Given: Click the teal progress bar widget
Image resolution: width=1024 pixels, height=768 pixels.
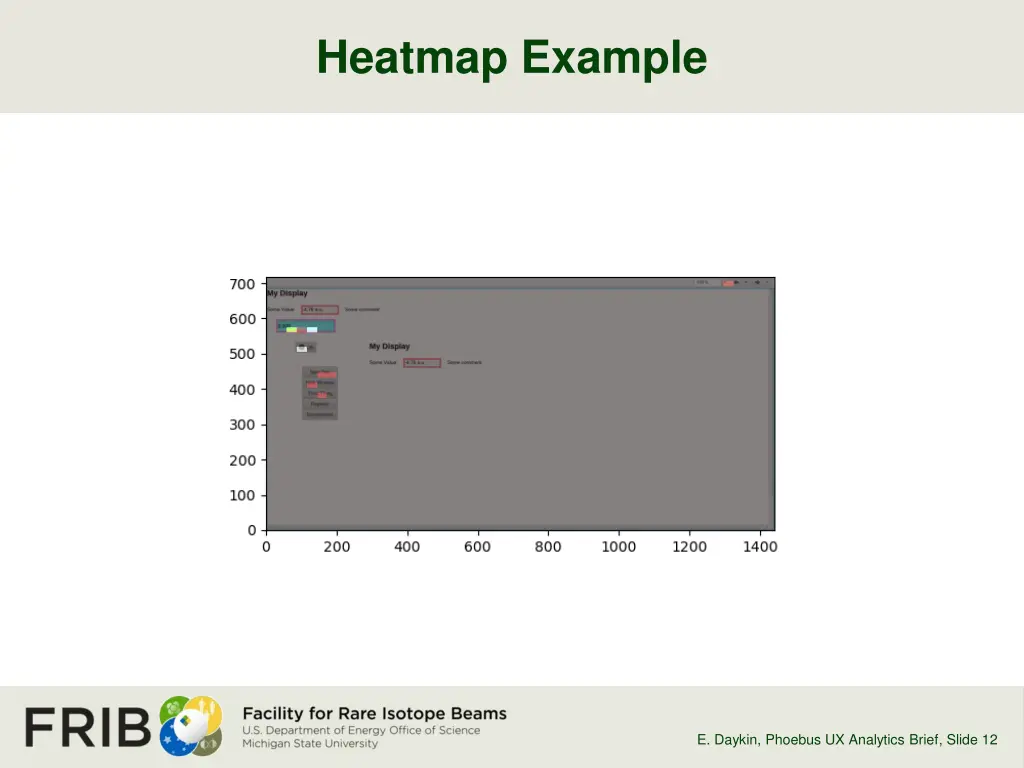Looking at the screenshot, I should [x=306, y=326].
